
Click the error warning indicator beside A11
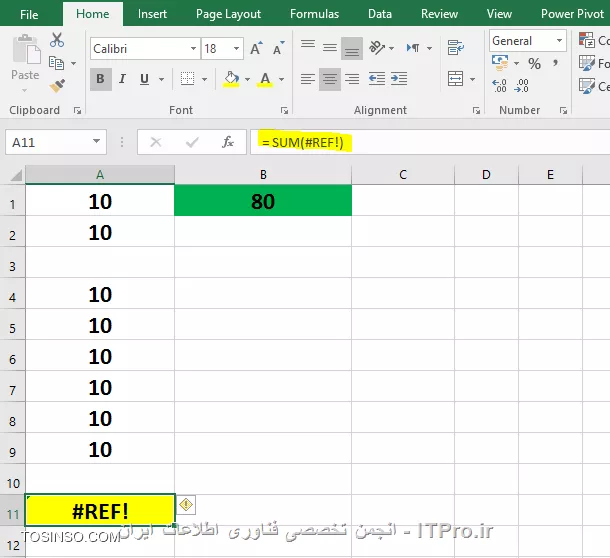click(x=186, y=505)
